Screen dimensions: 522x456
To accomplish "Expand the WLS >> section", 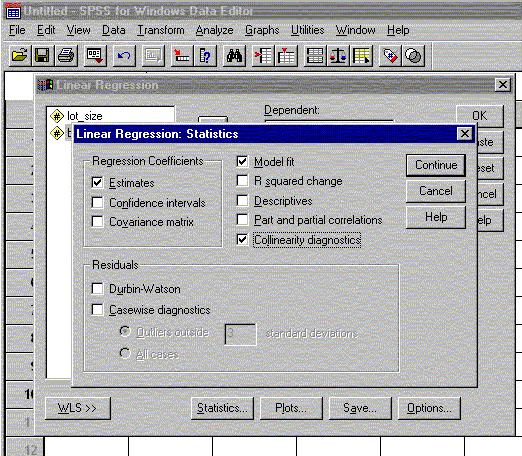I will point(78,408).
